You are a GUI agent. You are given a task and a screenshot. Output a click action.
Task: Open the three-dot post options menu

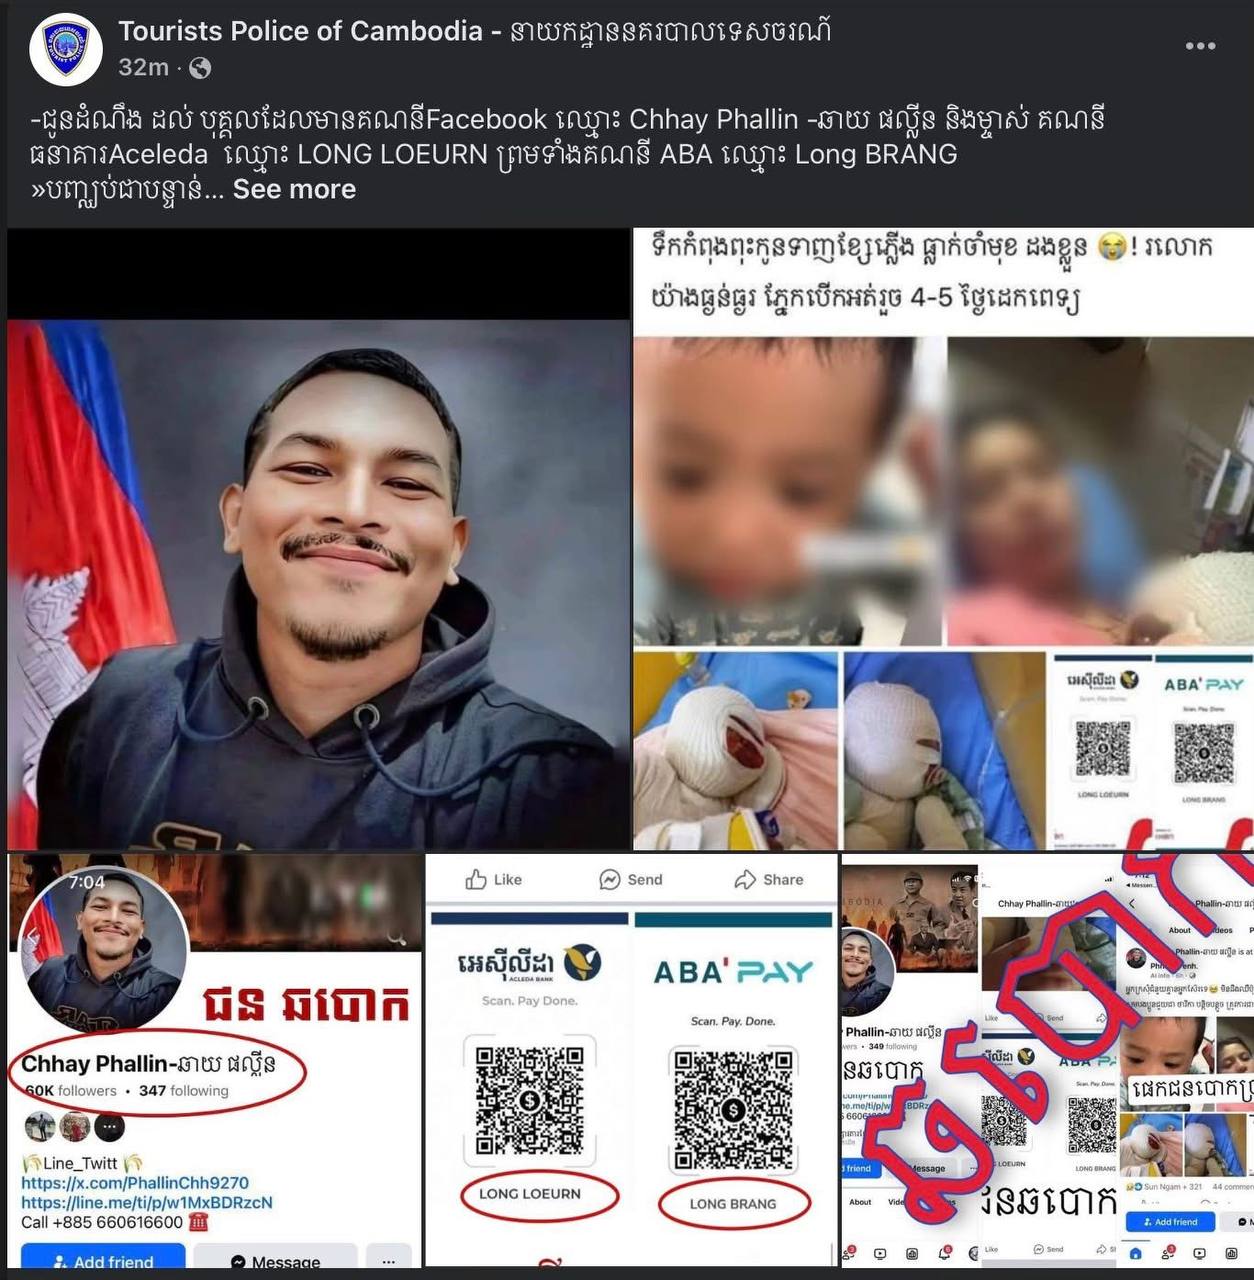(x=1200, y=46)
